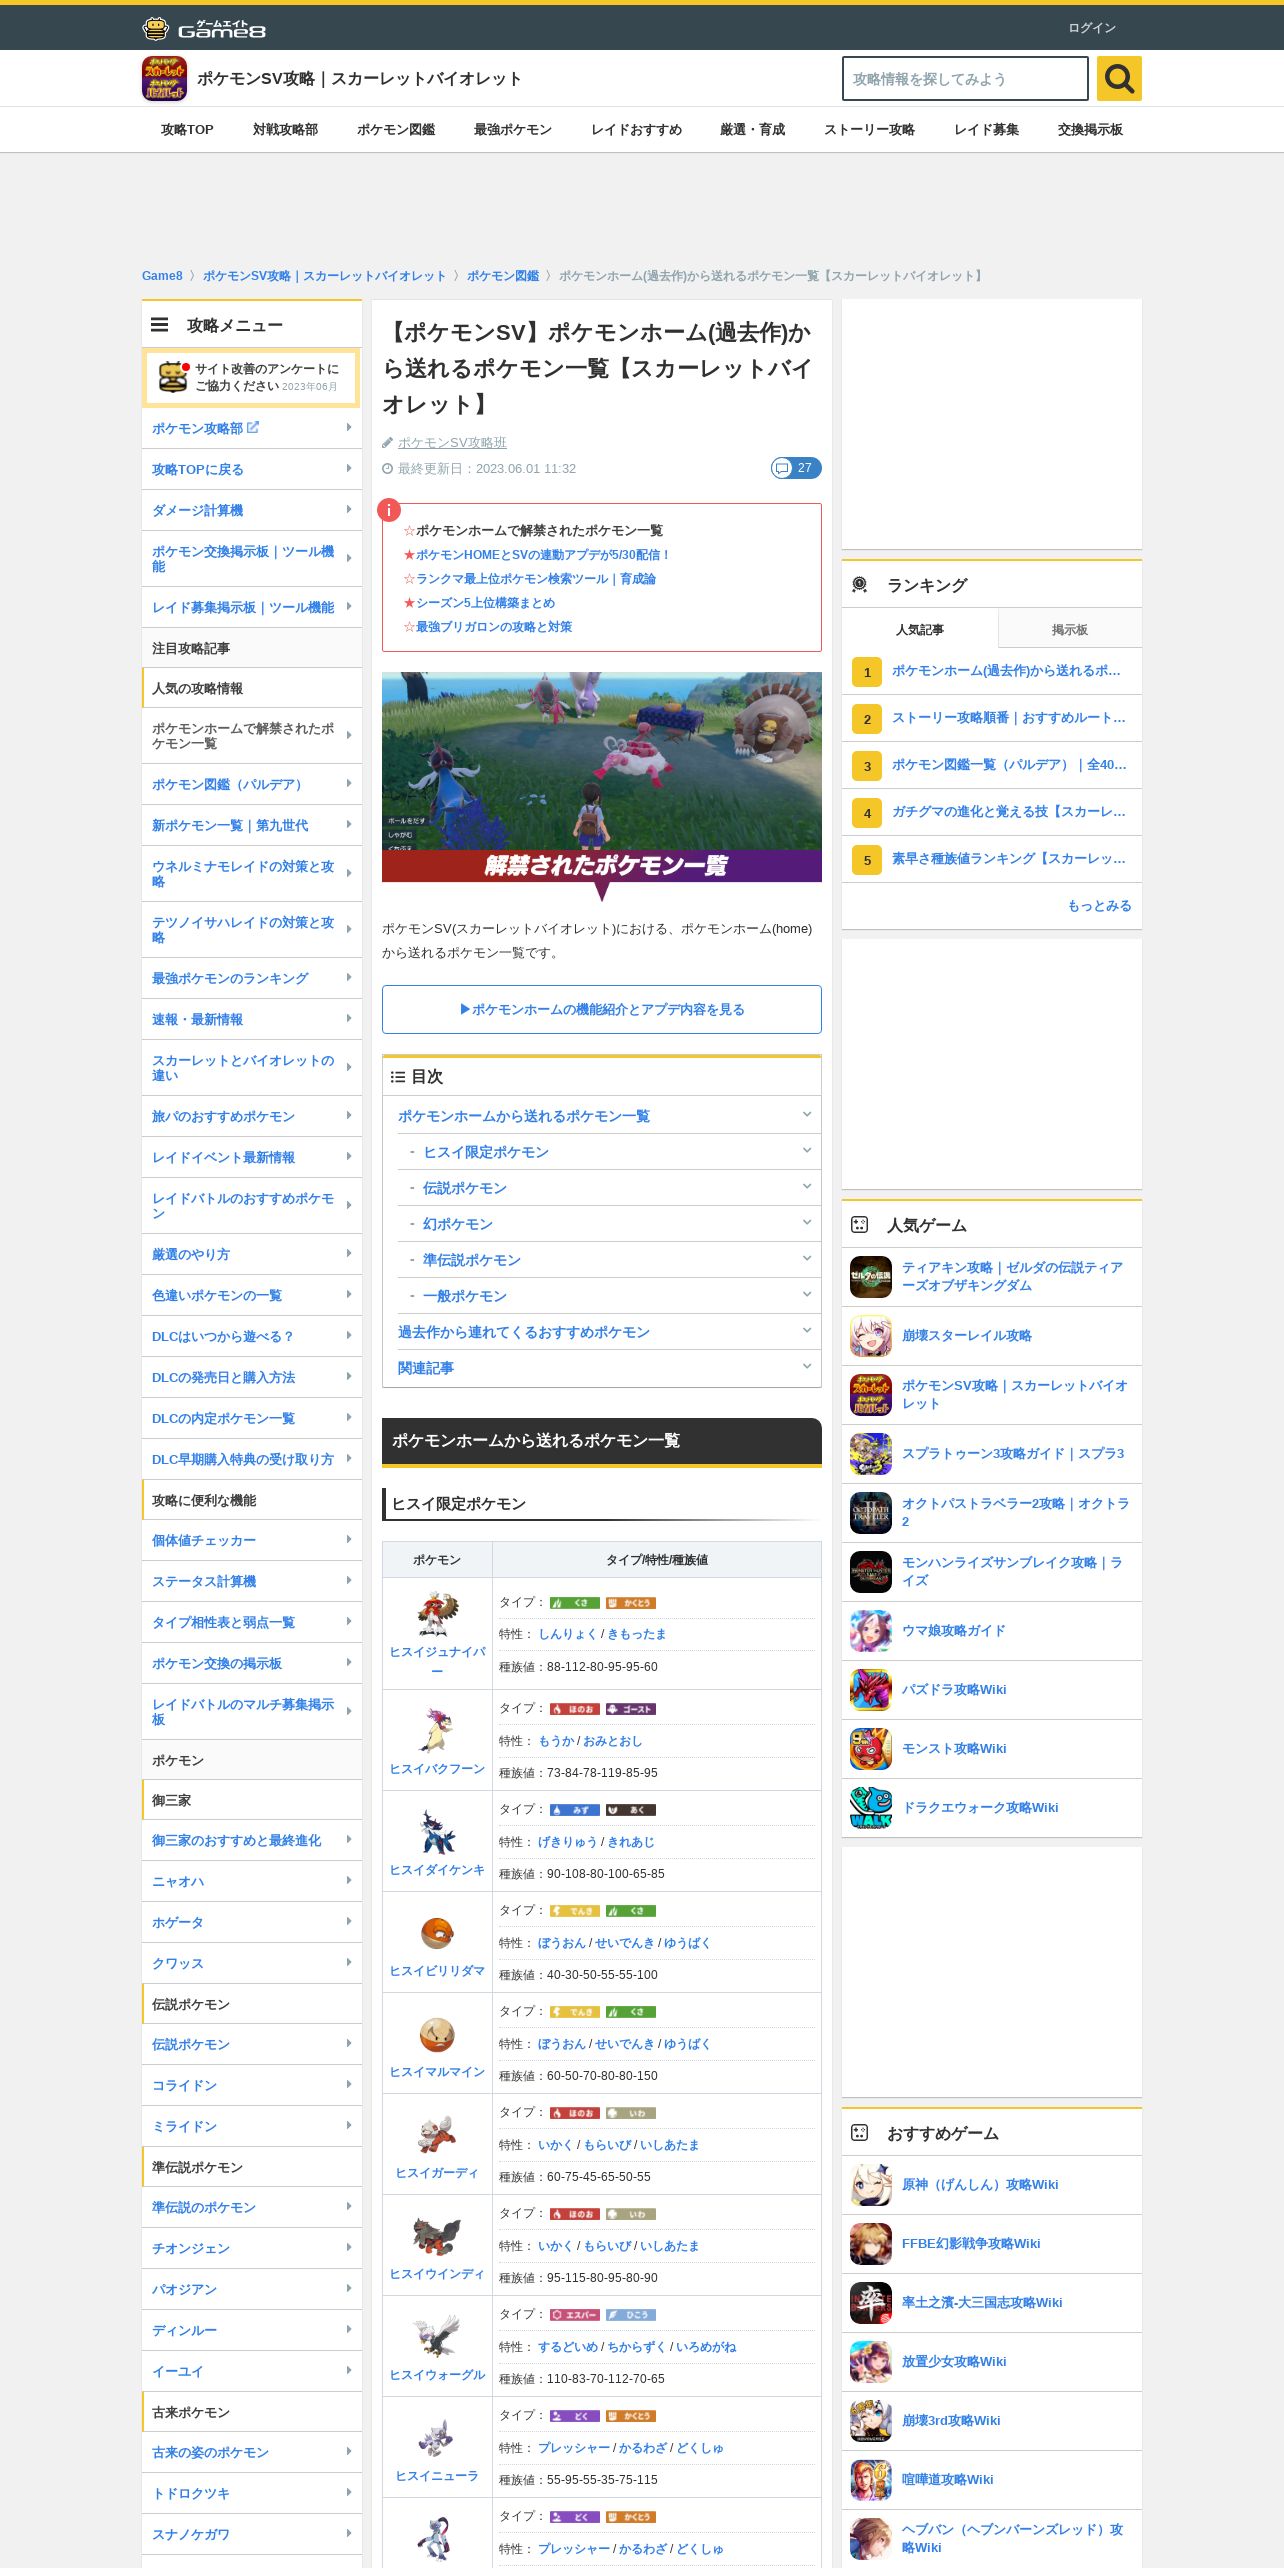Viewport: 1284px width, 2568px height.
Task: Expand 関連記事 entry in 目次
Action: [602, 1367]
